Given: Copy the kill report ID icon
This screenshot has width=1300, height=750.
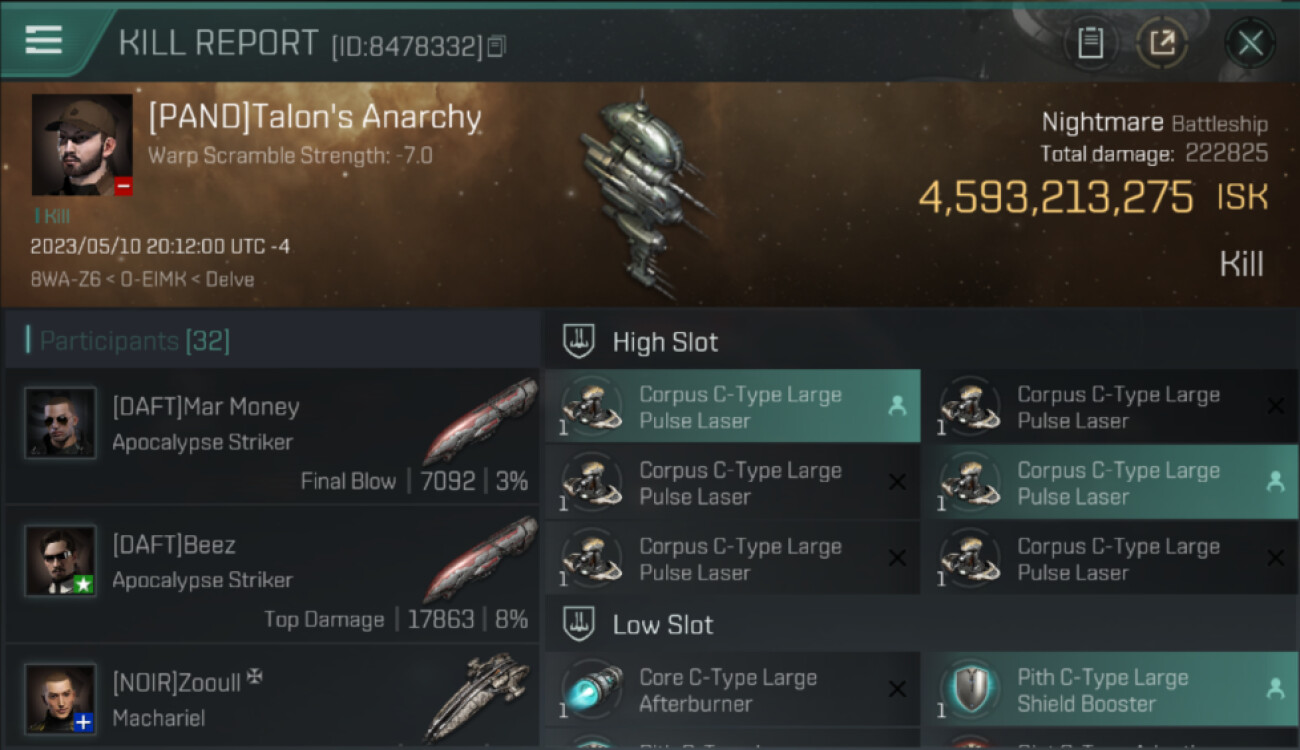Looking at the screenshot, I should click(x=496, y=45).
